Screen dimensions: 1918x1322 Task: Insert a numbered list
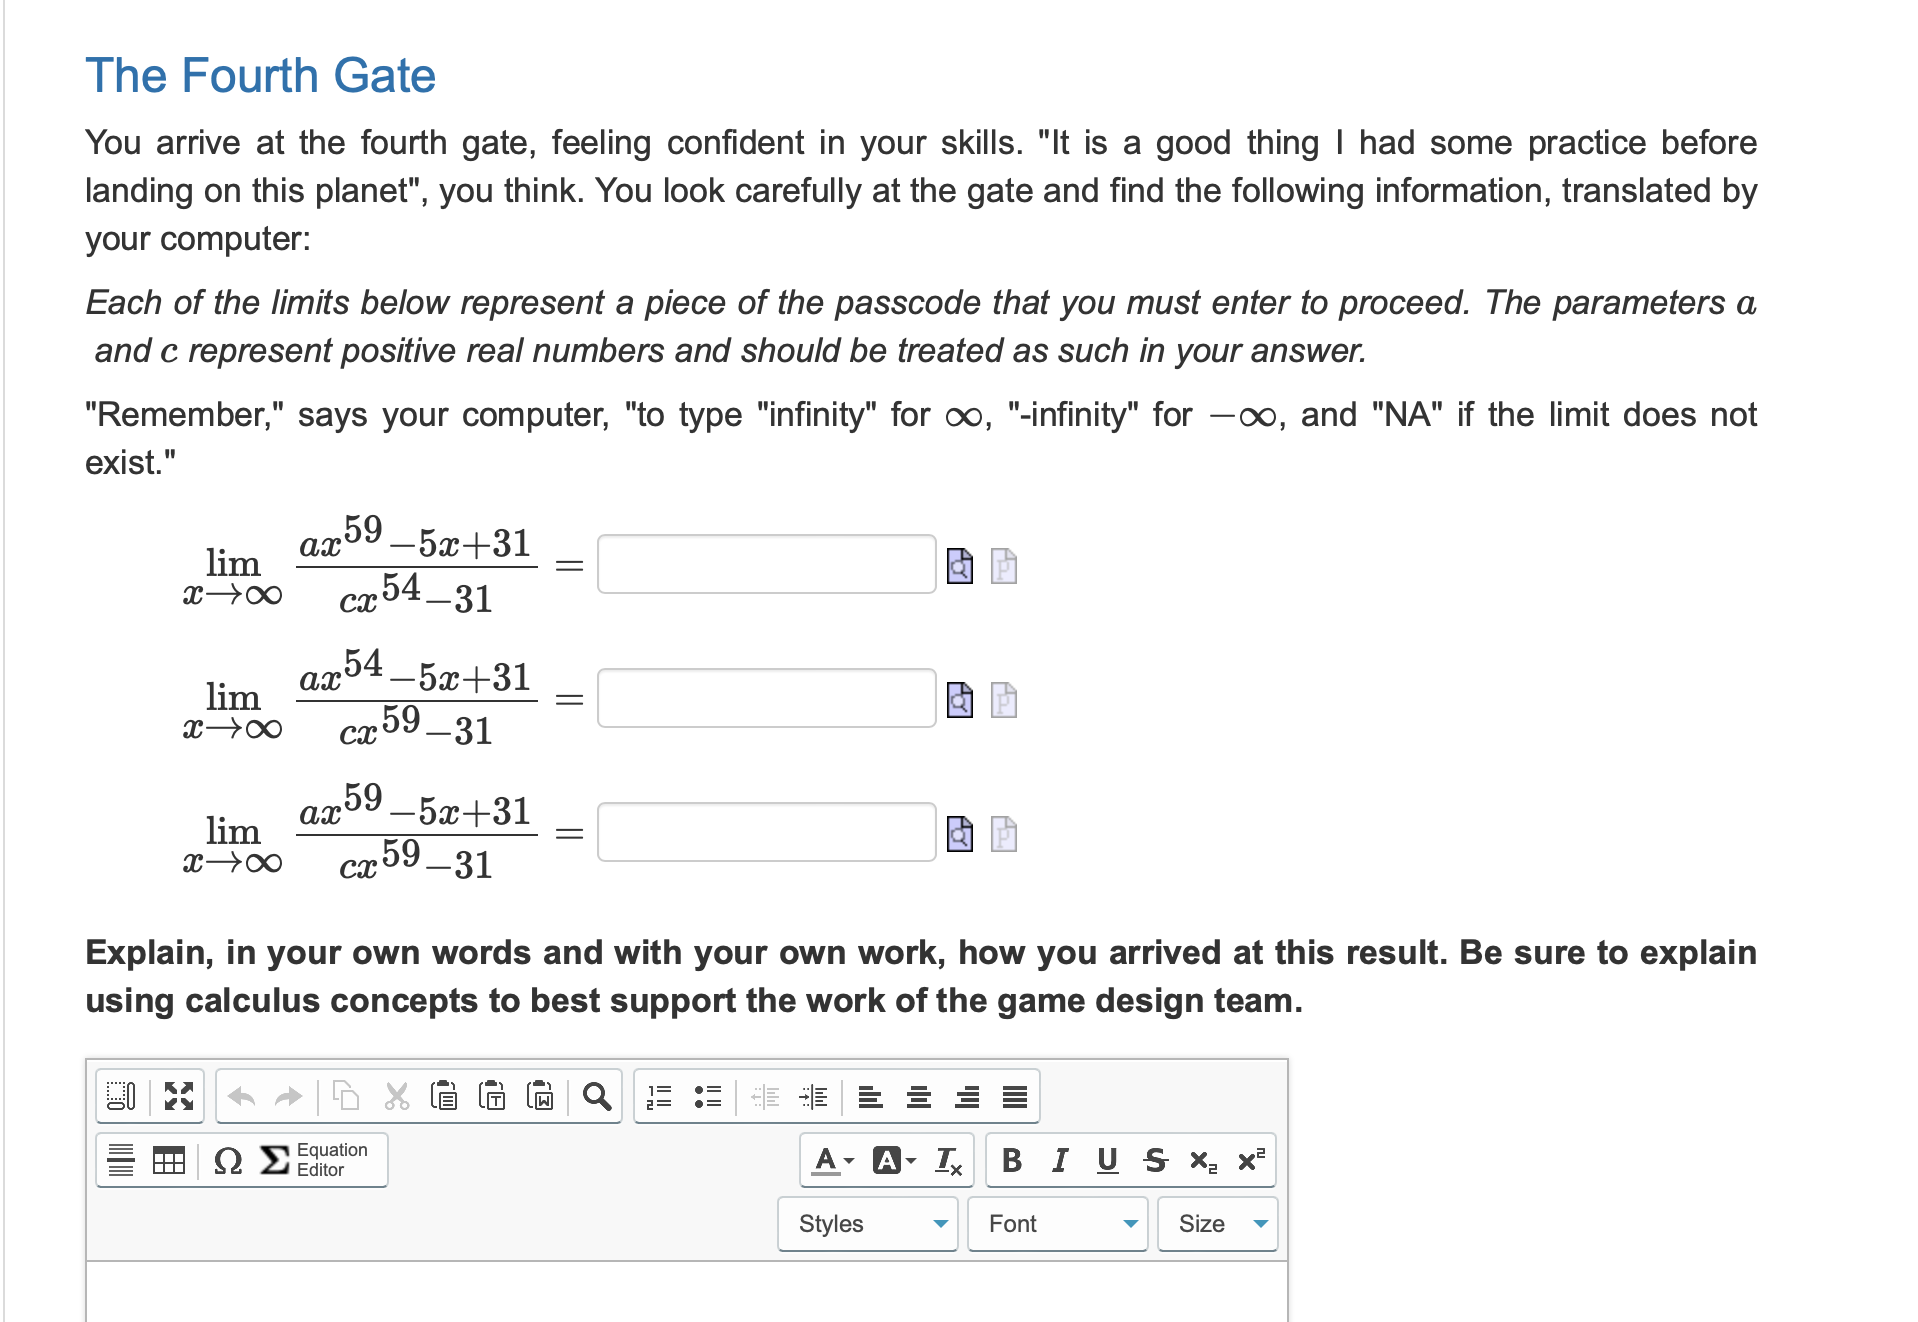tap(658, 1096)
